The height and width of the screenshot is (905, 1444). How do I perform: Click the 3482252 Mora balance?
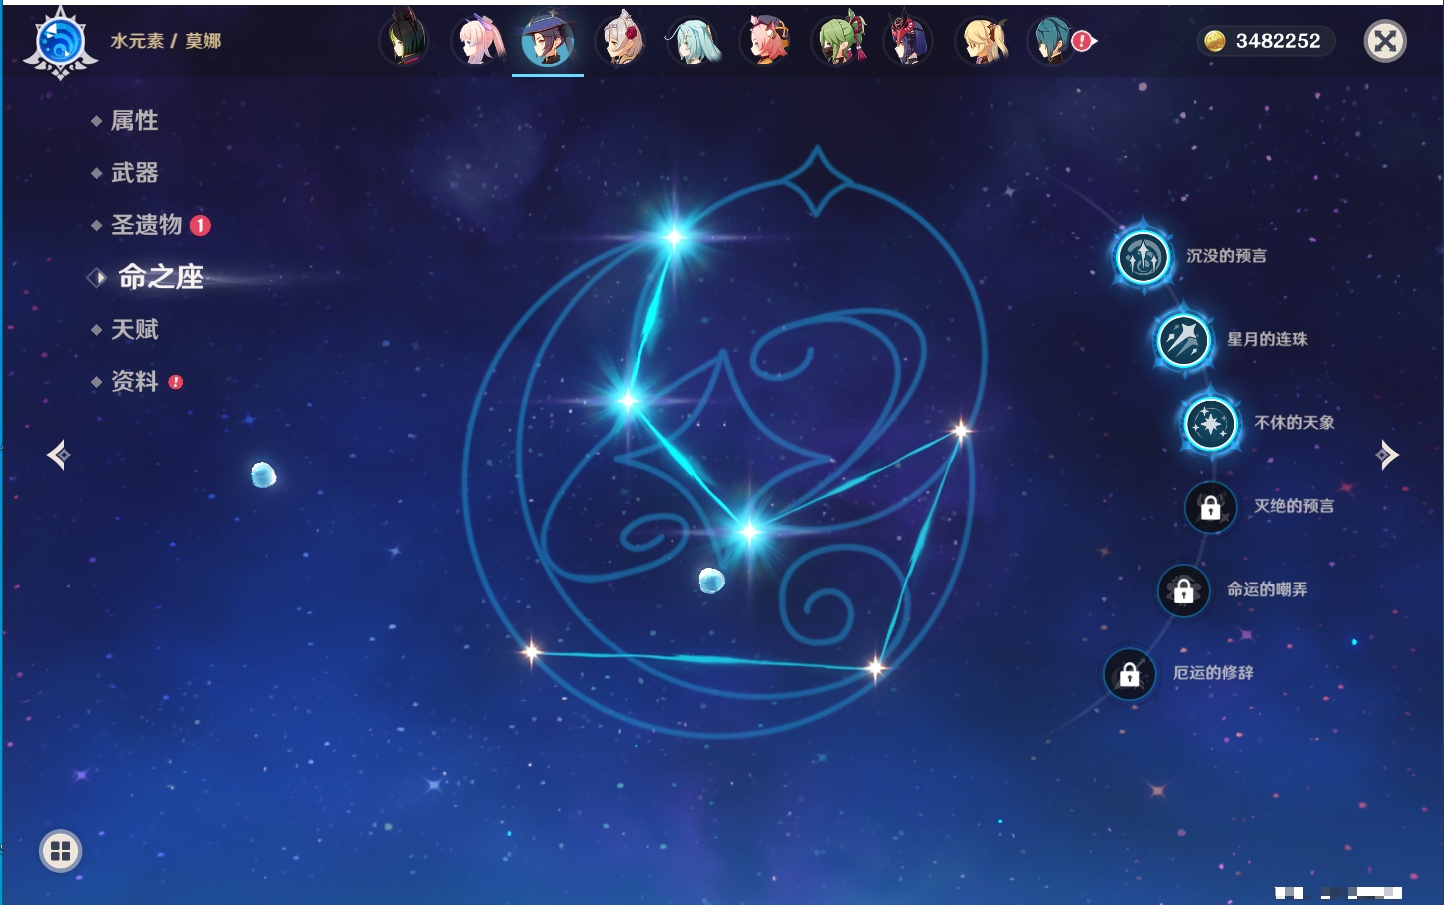pyautogui.click(x=1278, y=41)
